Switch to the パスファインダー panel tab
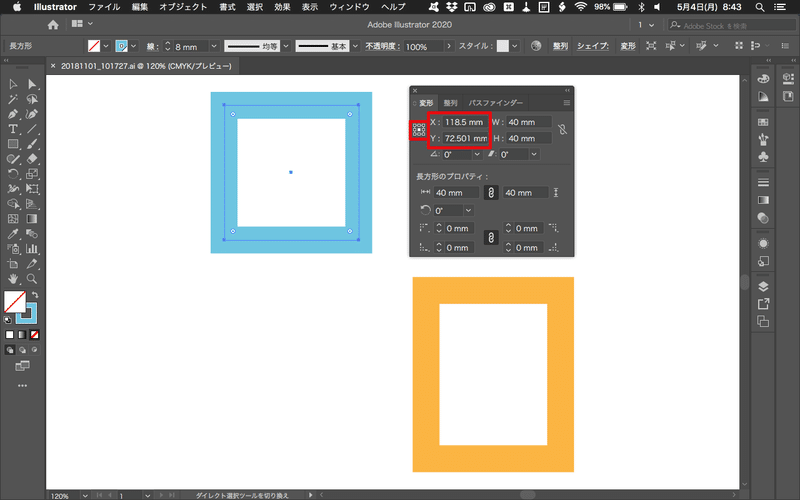The width and height of the screenshot is (800, 500). pos(495,103)
